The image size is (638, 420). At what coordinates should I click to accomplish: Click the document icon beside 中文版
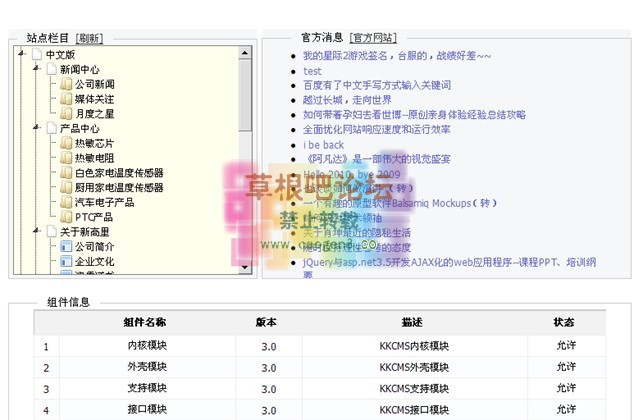click(37, 55)
